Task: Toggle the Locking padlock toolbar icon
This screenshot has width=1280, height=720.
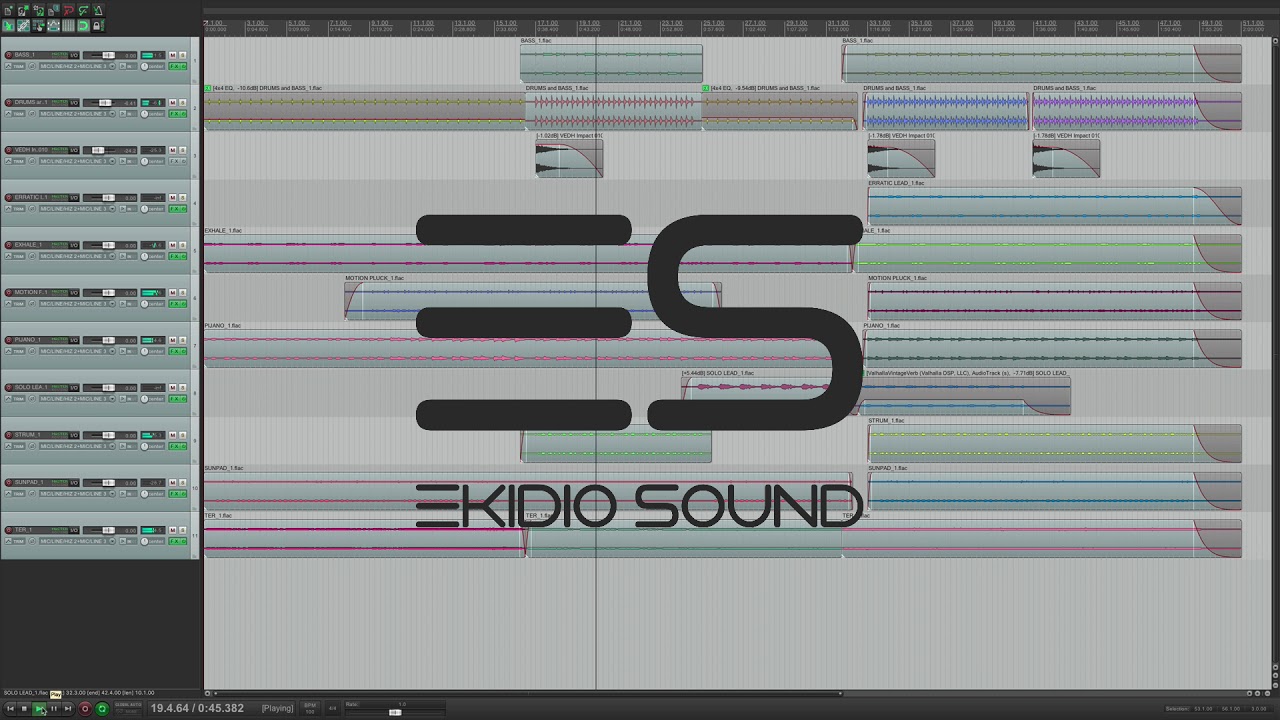Action: [x=98, y=25]
